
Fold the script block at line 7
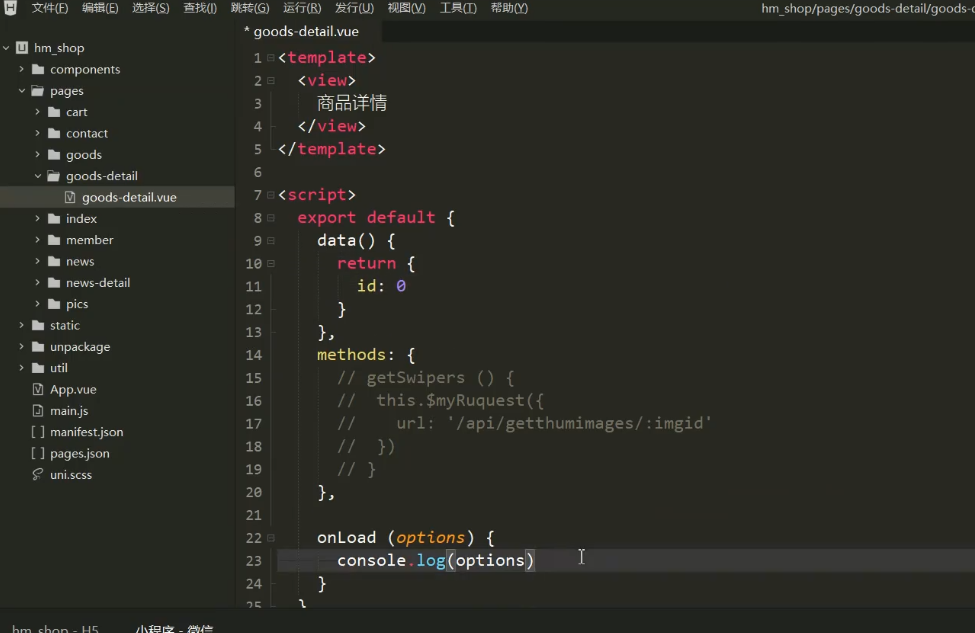pos(271,195)
